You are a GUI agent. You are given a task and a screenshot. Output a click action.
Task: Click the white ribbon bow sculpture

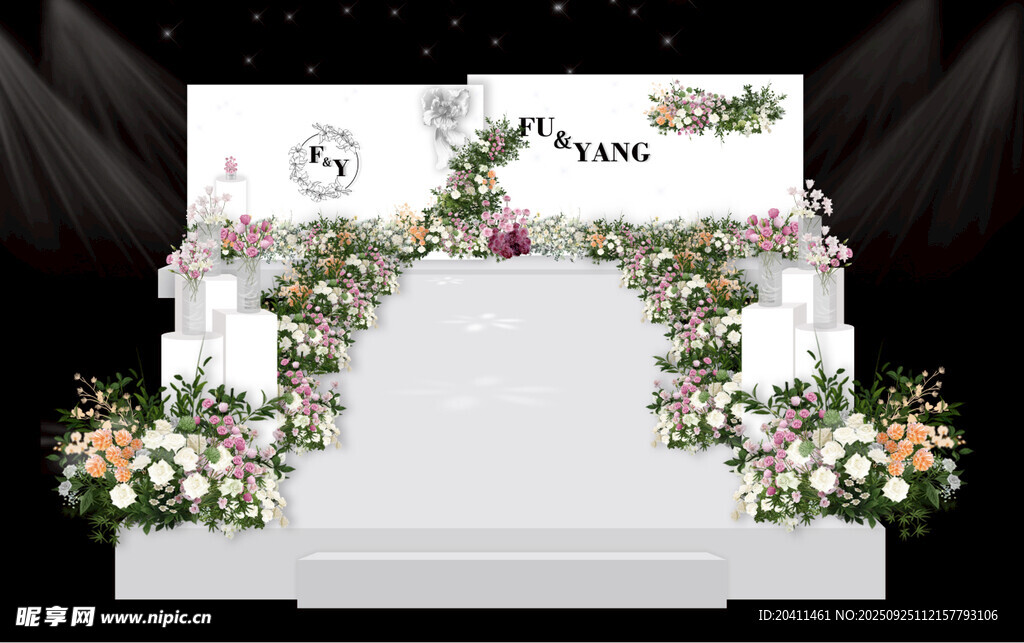tap(444, 120)
